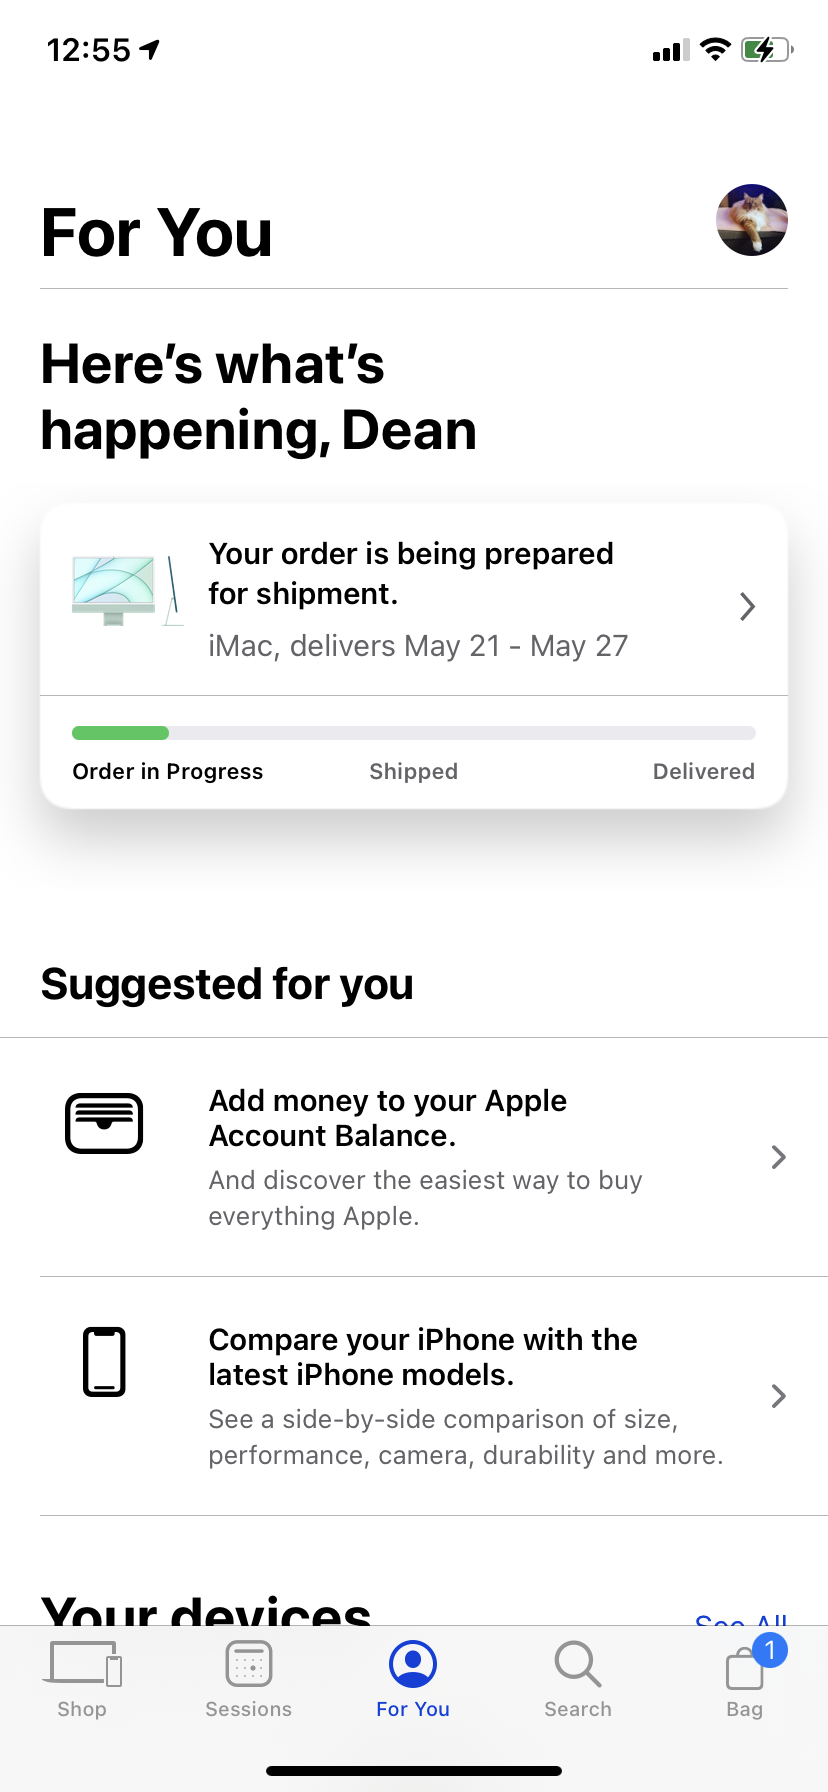Open Compare iPhone row chevron
The image size is (828, 1792).
pyautogui.click(x=778, y=1396)
